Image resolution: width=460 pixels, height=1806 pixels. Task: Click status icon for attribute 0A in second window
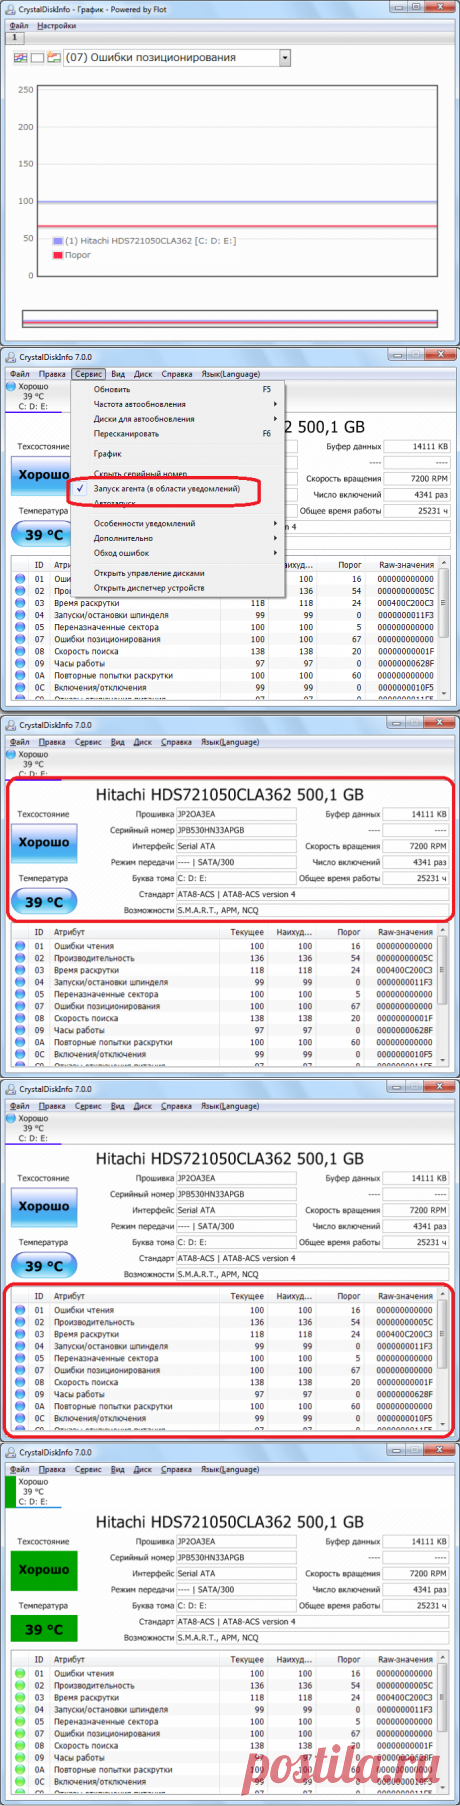(21, 675)
